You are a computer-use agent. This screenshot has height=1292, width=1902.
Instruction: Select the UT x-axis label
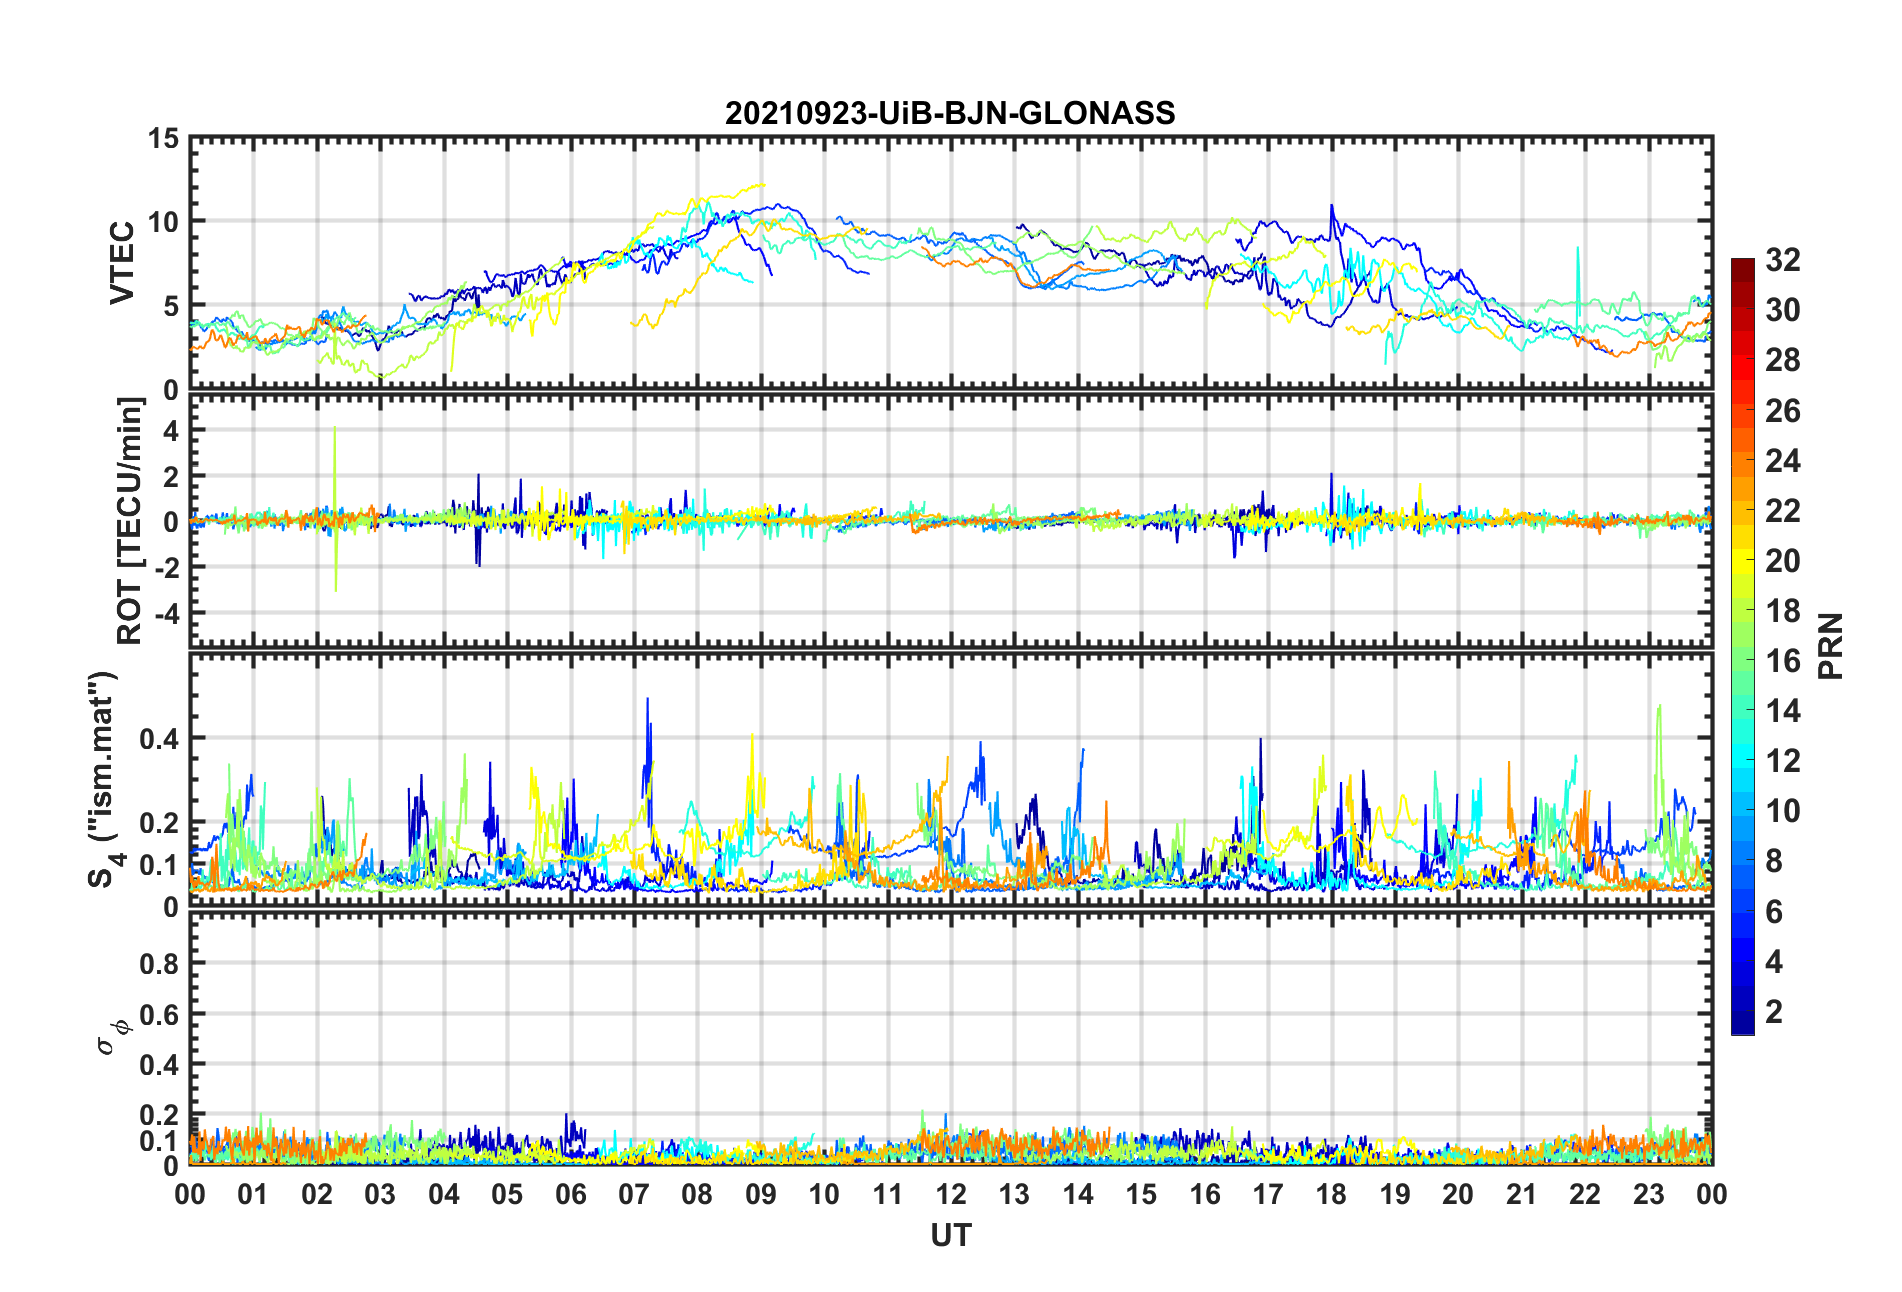click(x=950, y=1236)
